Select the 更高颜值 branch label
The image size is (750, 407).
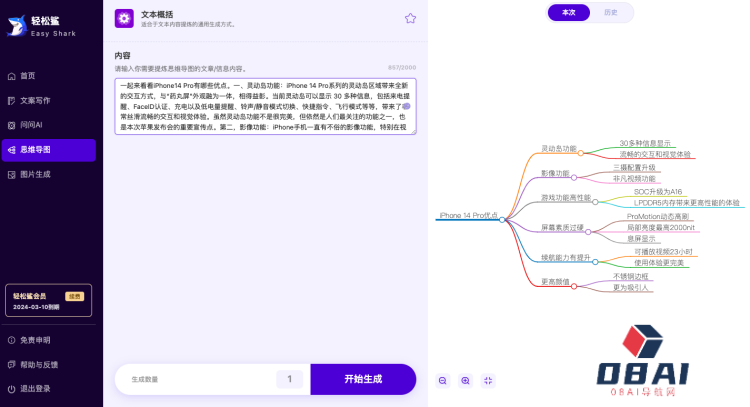[555, 282]
